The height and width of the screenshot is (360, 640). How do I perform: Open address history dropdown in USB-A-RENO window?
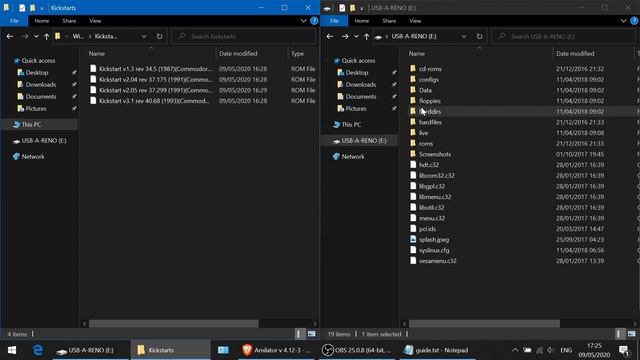(x=464, y=36)
